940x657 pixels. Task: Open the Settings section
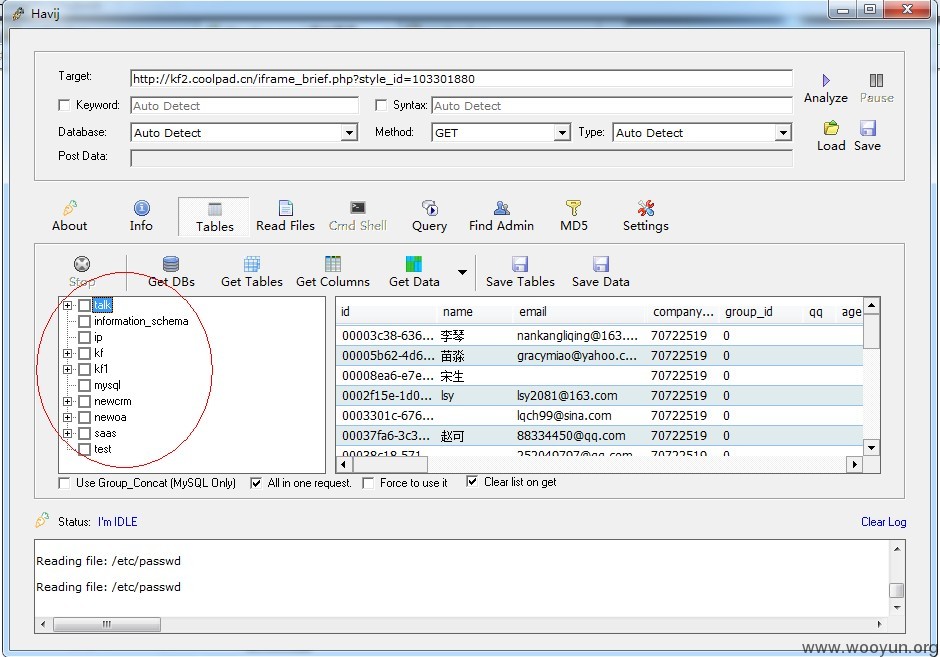point(646,216)
